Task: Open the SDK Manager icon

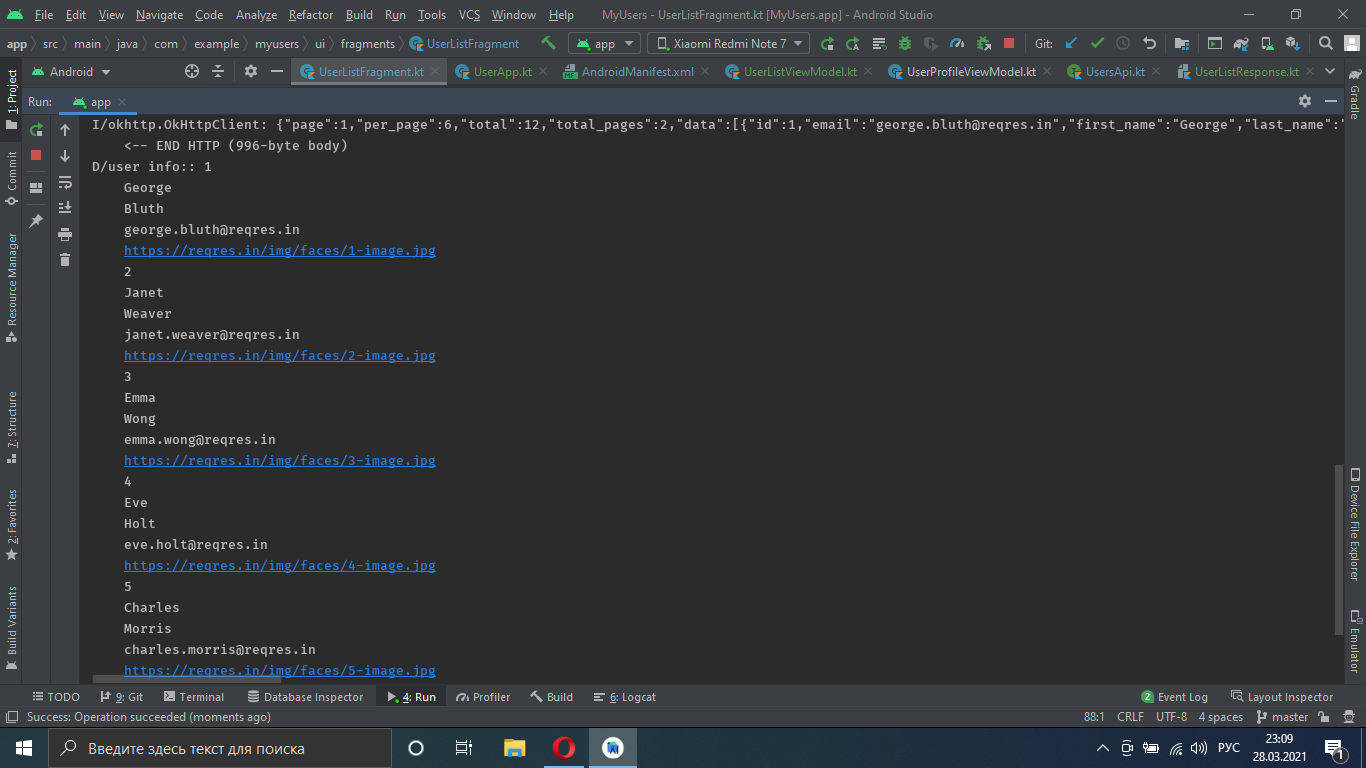Action: tap(1293, 43)
